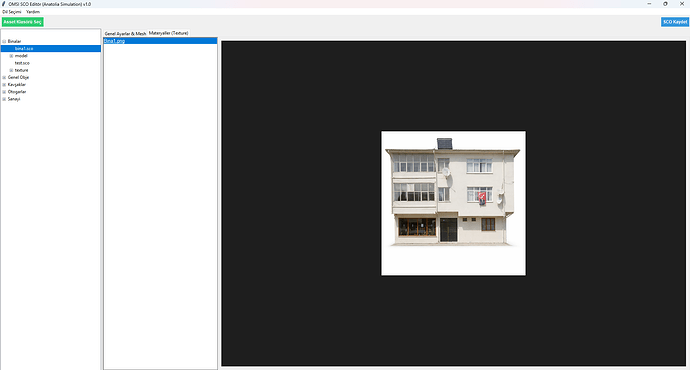Click the feather app icon in title bar

point(4,4)
